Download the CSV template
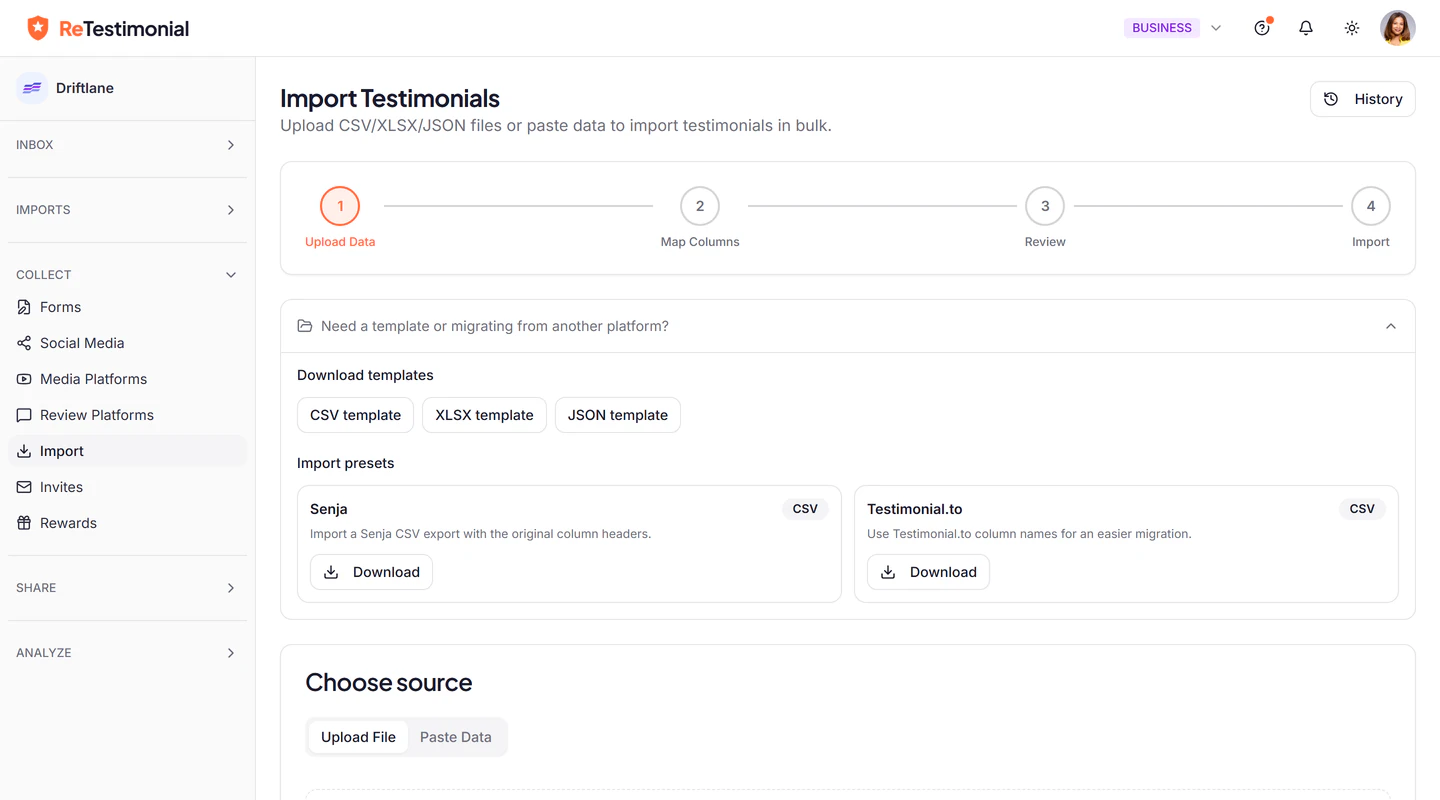This screenshot has width=1440, height=800. coord(355,415)
